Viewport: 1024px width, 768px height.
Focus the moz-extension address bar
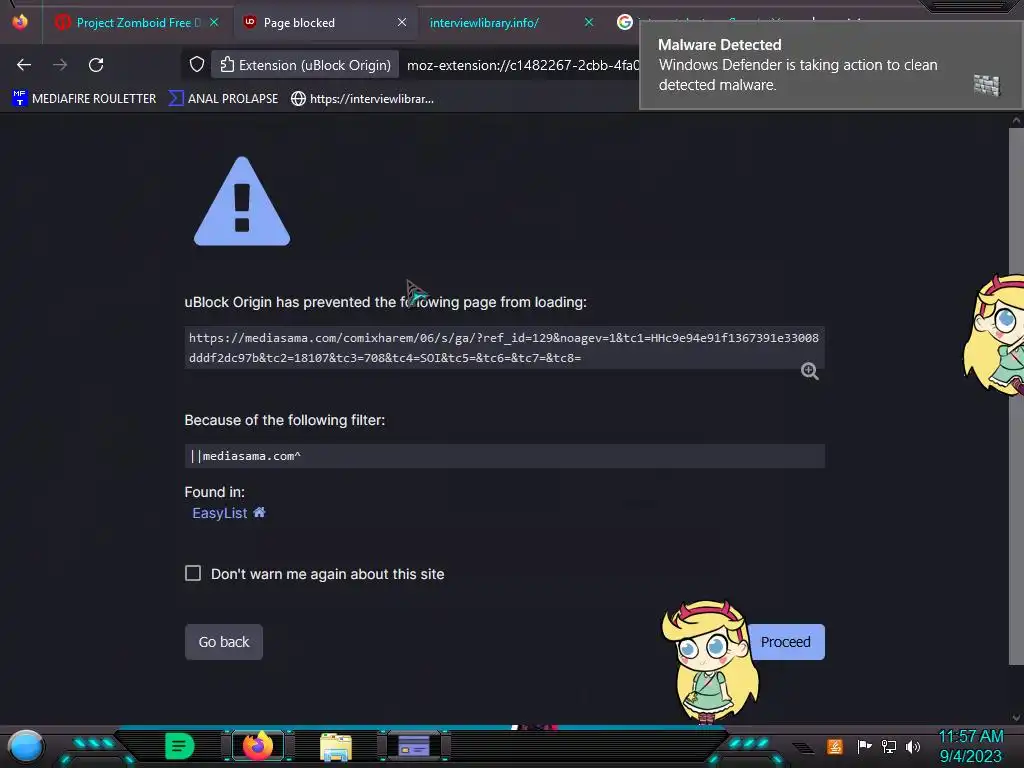(x=522, y=65)
